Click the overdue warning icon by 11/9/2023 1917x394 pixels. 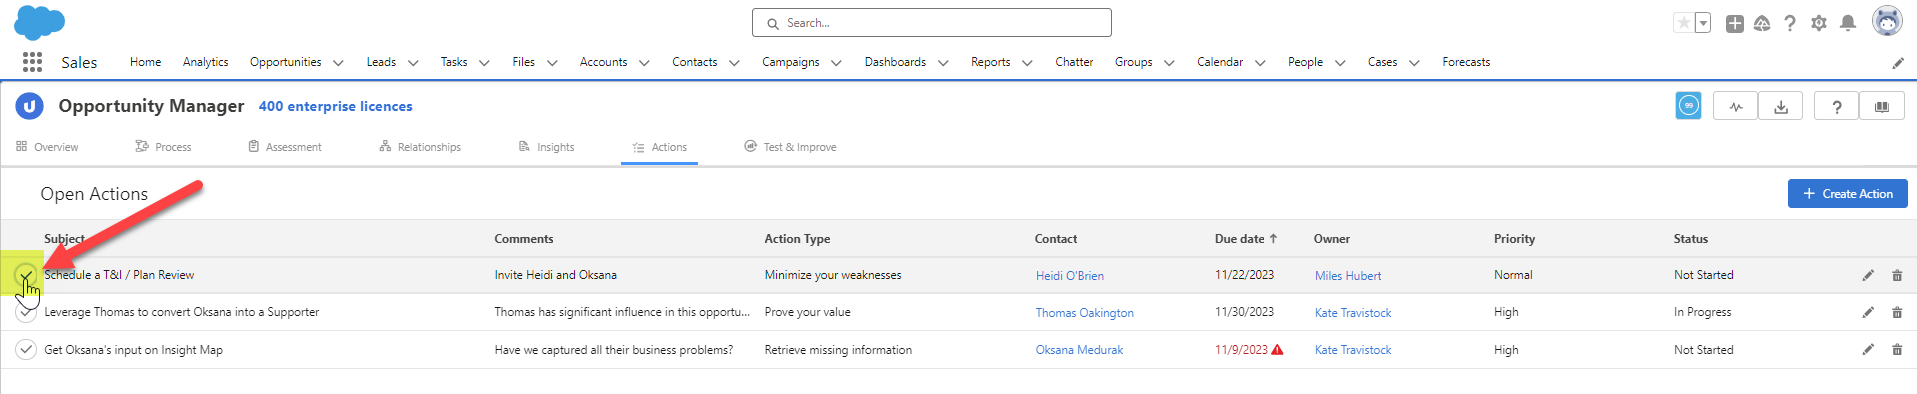[1277, 349]
